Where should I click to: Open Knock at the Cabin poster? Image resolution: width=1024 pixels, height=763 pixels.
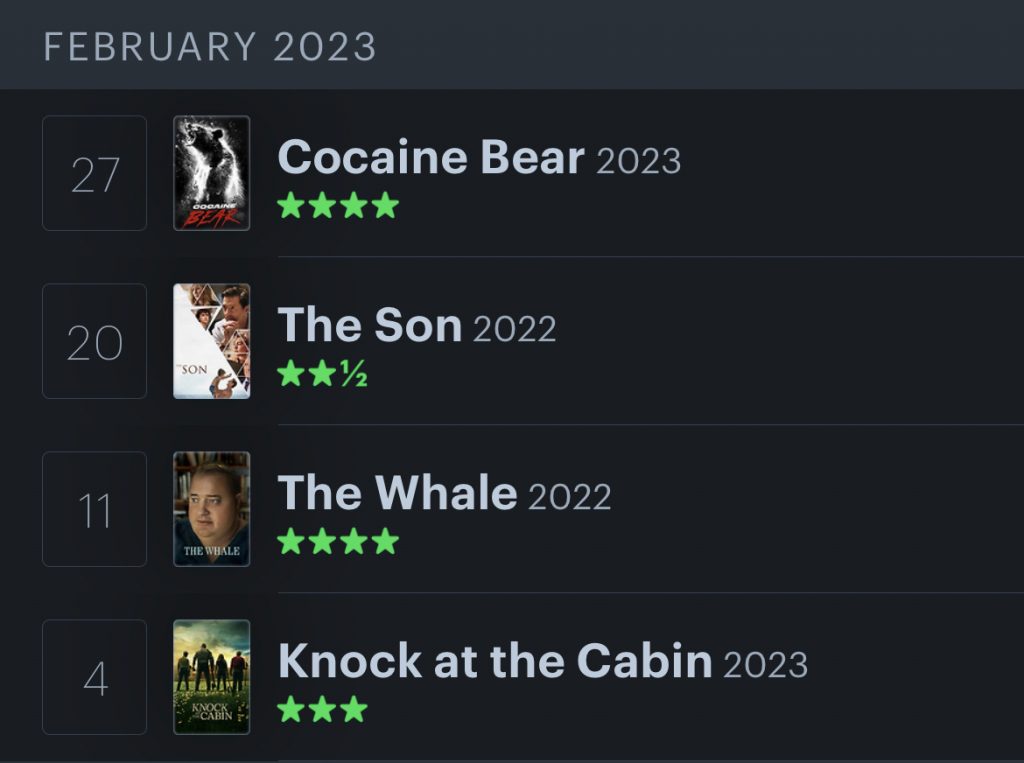pyautogui.click(x=211, y=677)
